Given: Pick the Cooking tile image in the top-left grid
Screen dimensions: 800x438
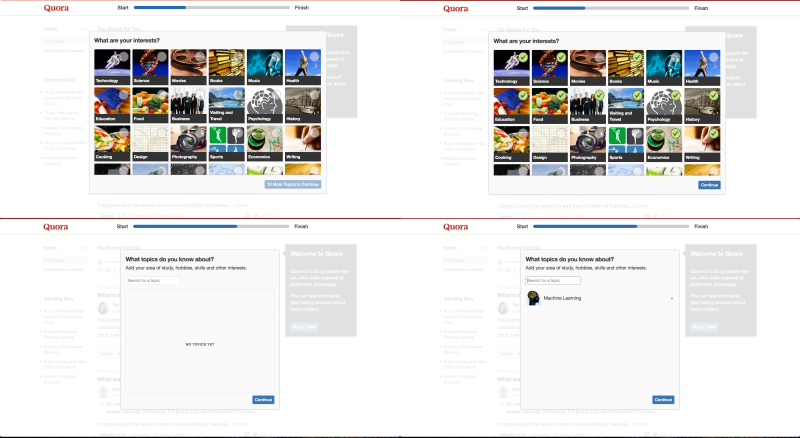Looking at the screenshot, I should tap(112, 143).
